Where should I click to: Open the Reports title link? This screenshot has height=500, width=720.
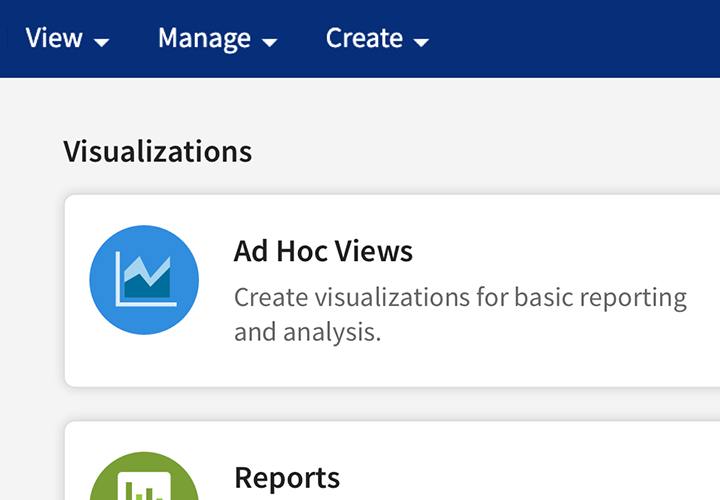(x=287, y=477)
